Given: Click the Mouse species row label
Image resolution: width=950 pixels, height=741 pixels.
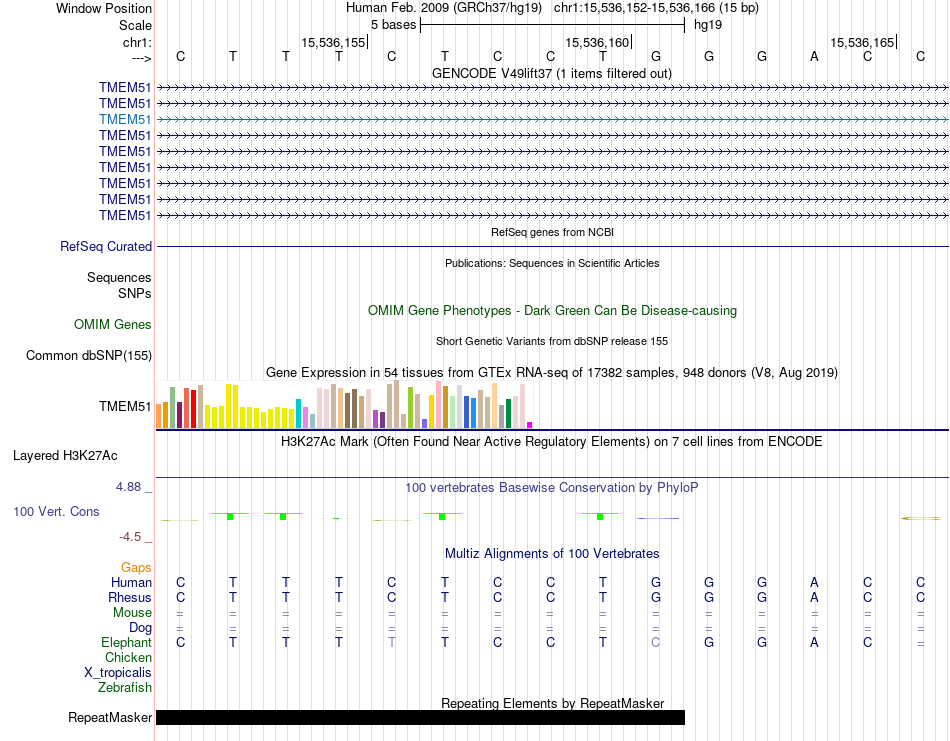Looking at the screenshot, I should (132, 613).
